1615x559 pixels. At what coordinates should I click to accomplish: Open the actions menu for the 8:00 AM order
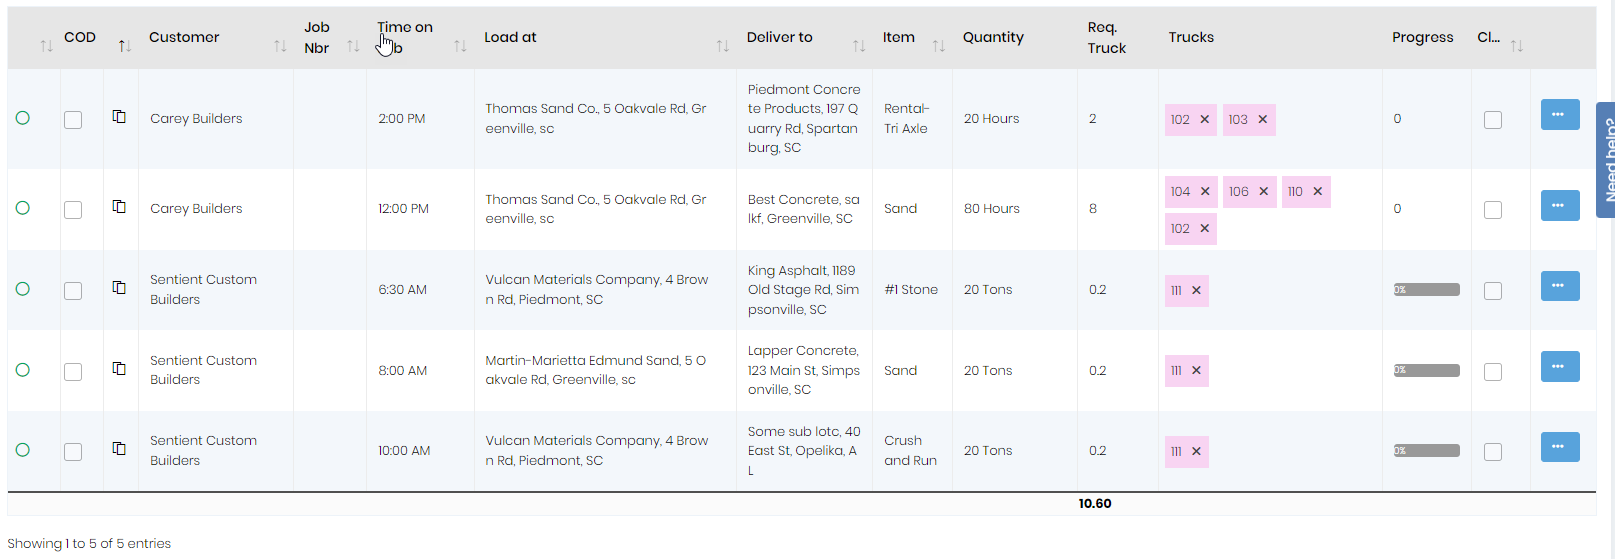[x=1559, y=367]
